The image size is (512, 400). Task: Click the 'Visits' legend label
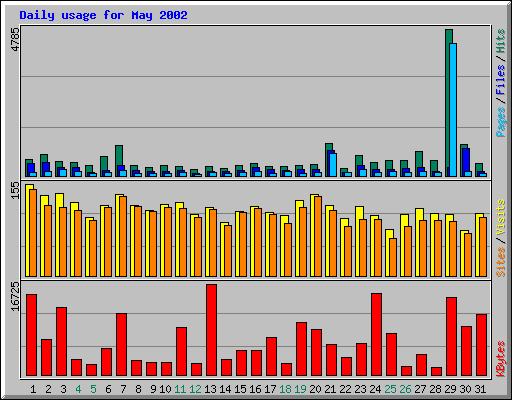500,218
